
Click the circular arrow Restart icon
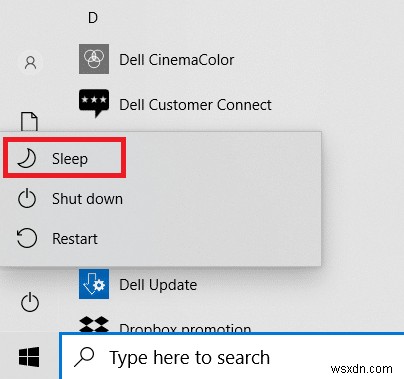pos(27,238)
